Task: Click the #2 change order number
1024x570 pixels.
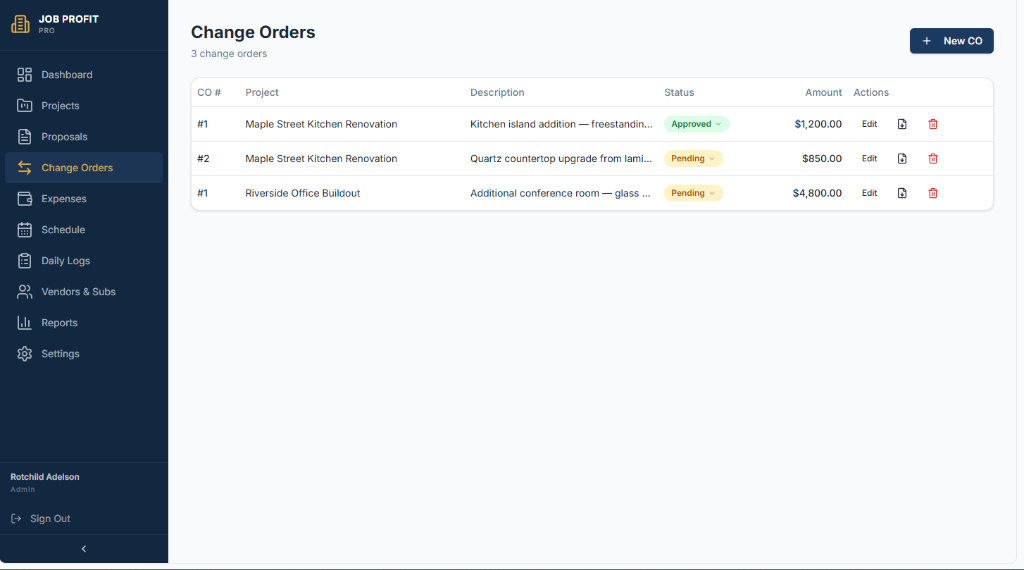Action: [x=203, y=159]
